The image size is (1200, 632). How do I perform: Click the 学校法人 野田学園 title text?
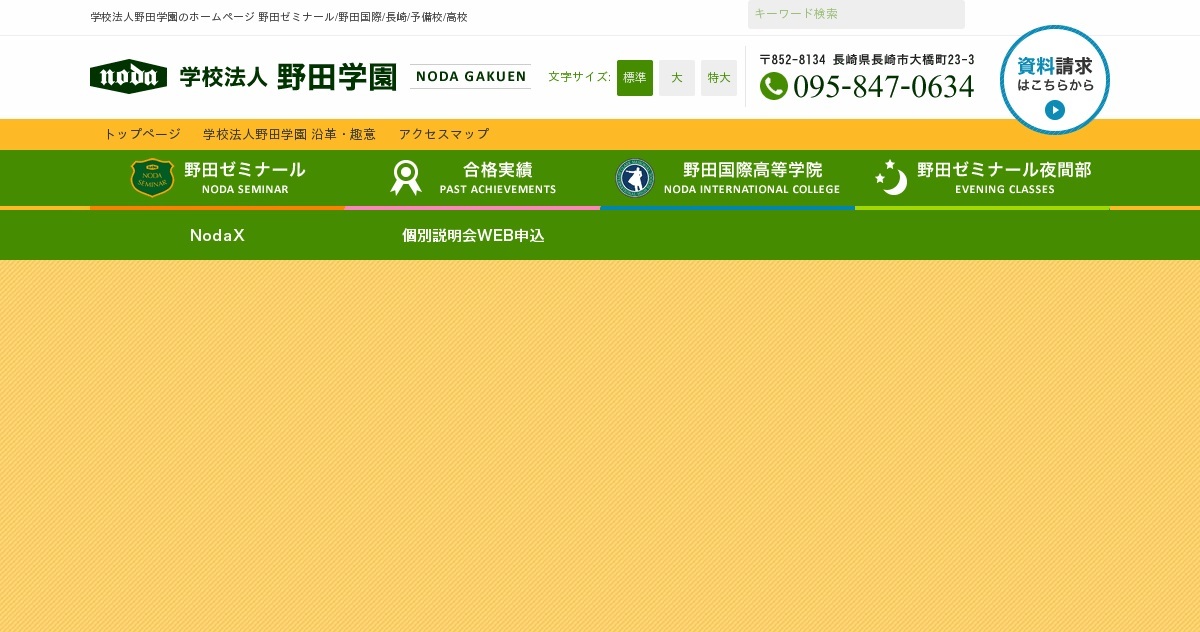click(288, 77)
